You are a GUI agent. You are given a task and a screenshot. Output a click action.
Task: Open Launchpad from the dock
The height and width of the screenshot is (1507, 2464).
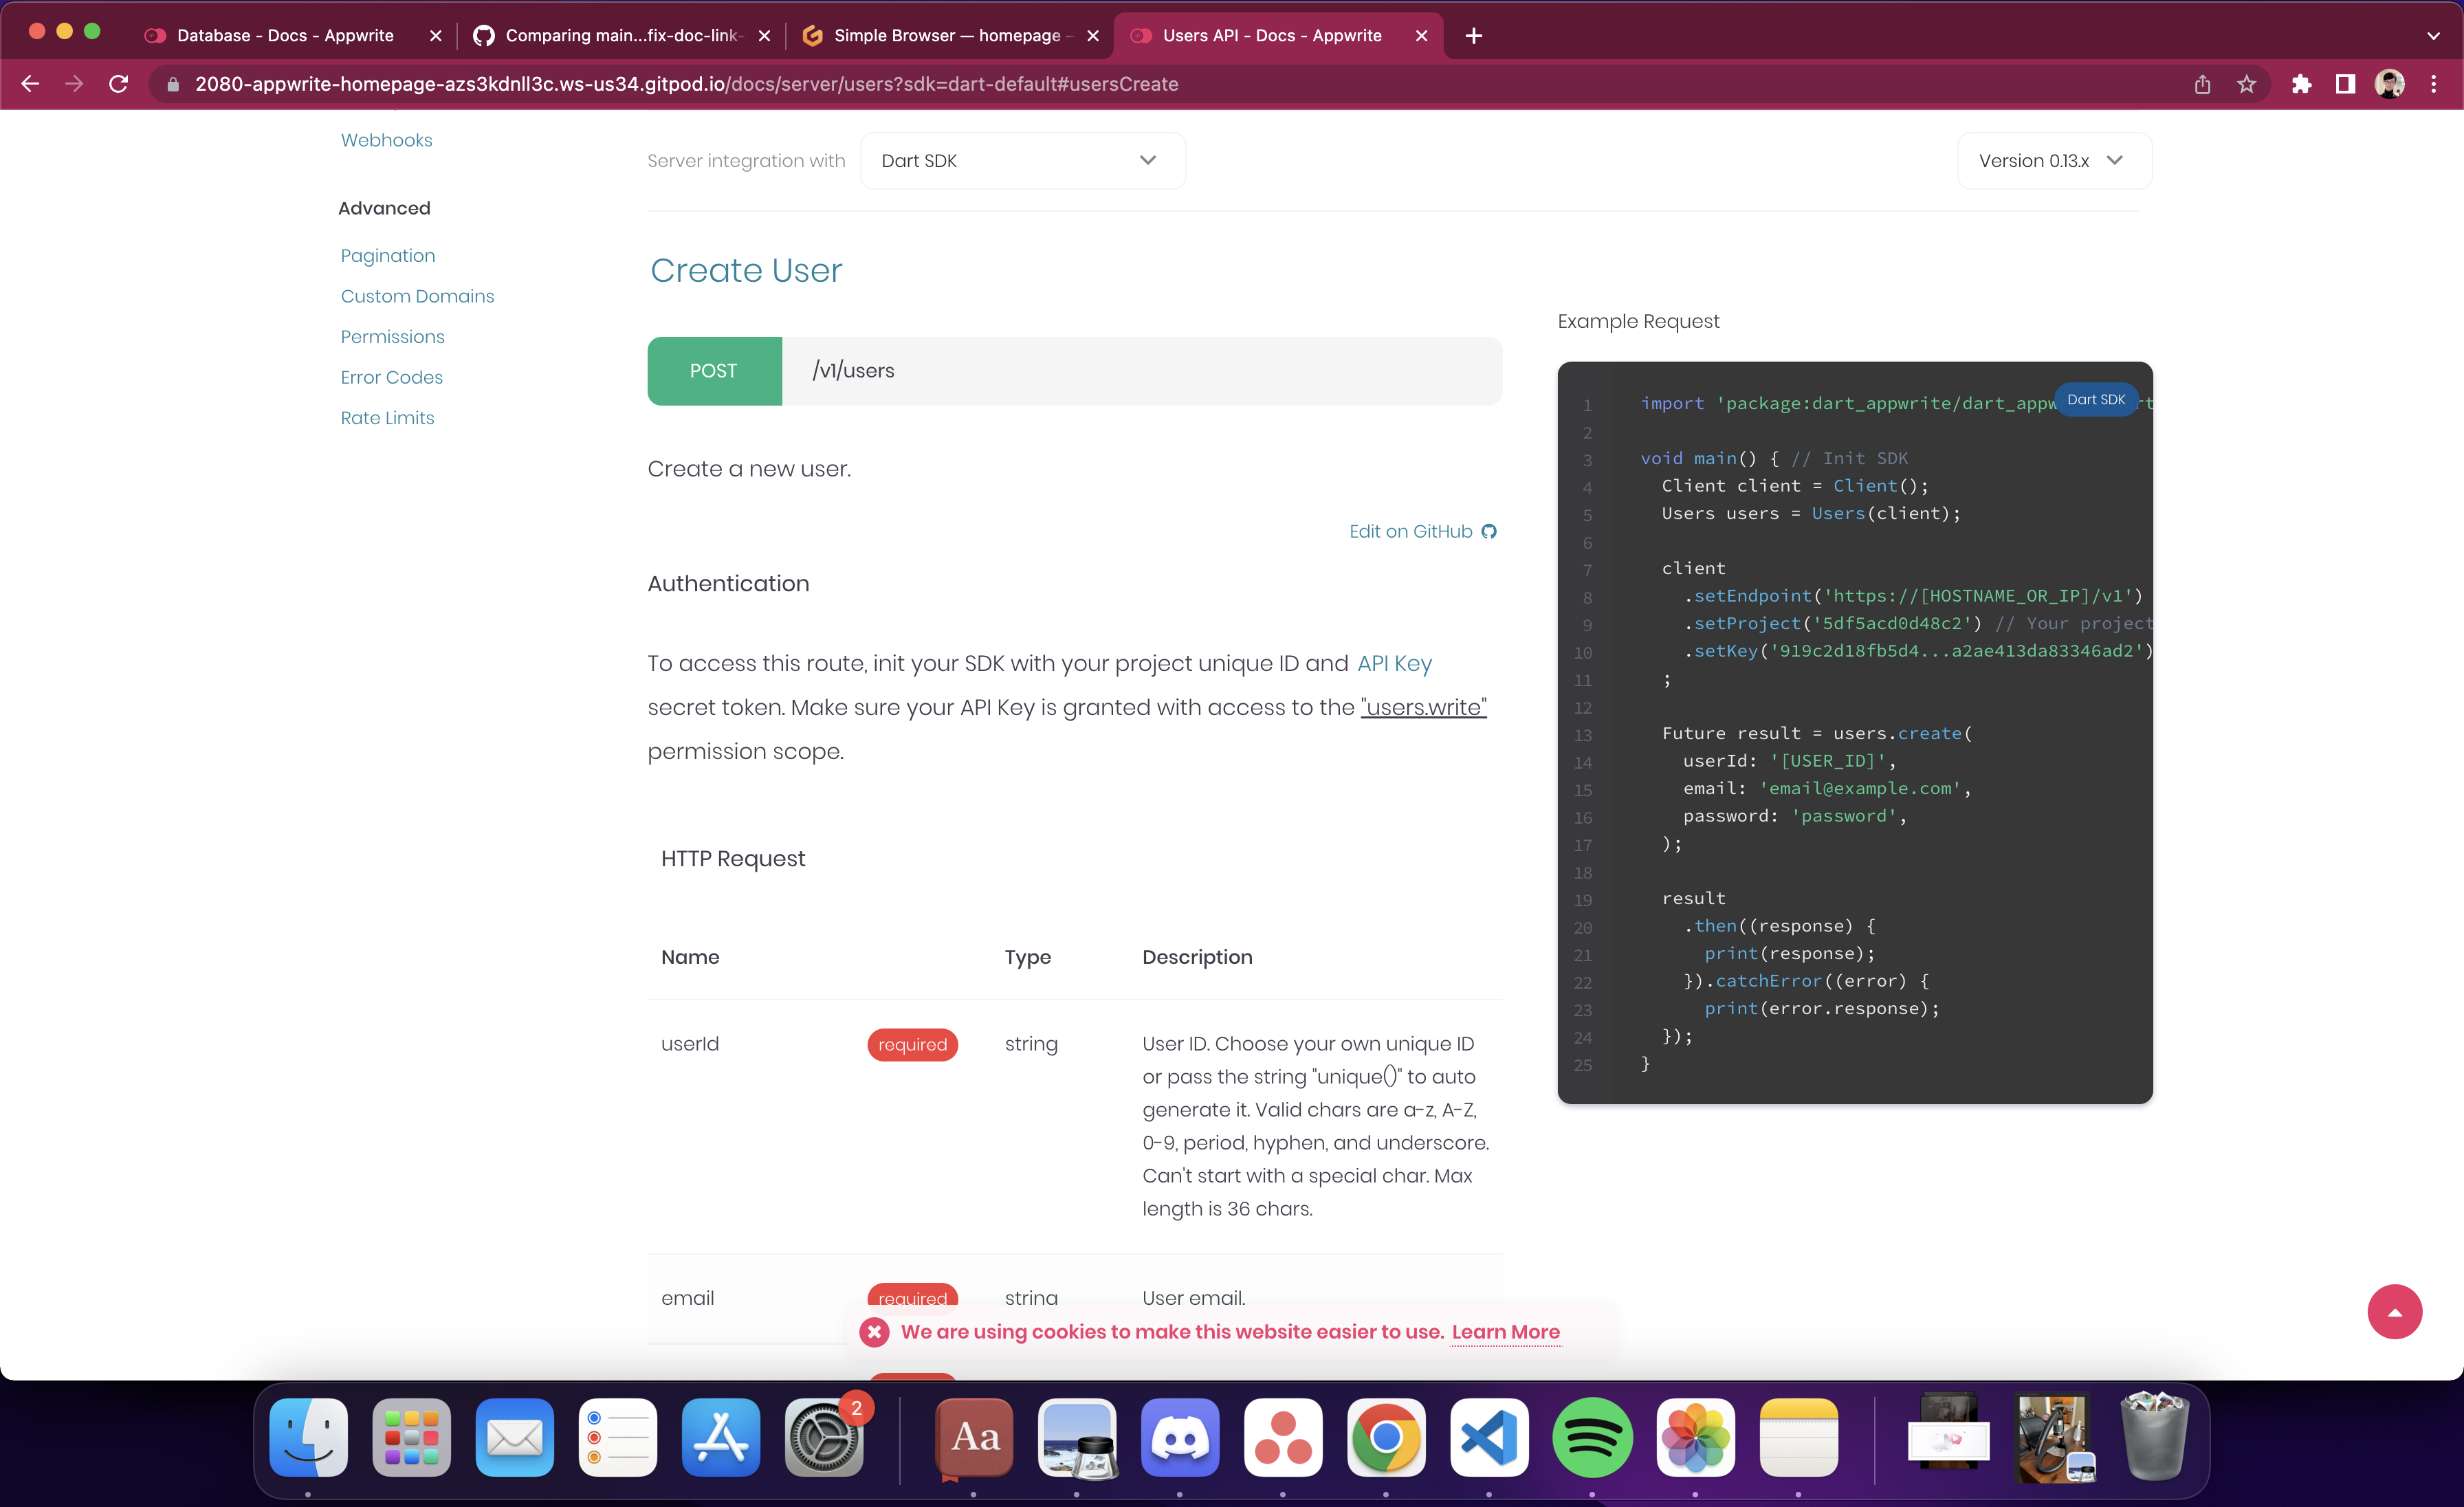pos(411,1438)
